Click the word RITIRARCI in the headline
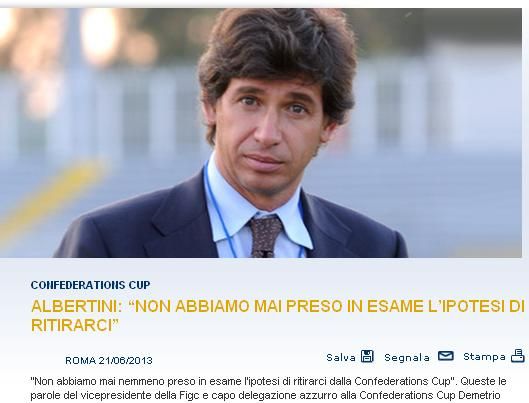The height and width of the screenshot is (403, 529). pyautogui.click(x=72, y=325)
